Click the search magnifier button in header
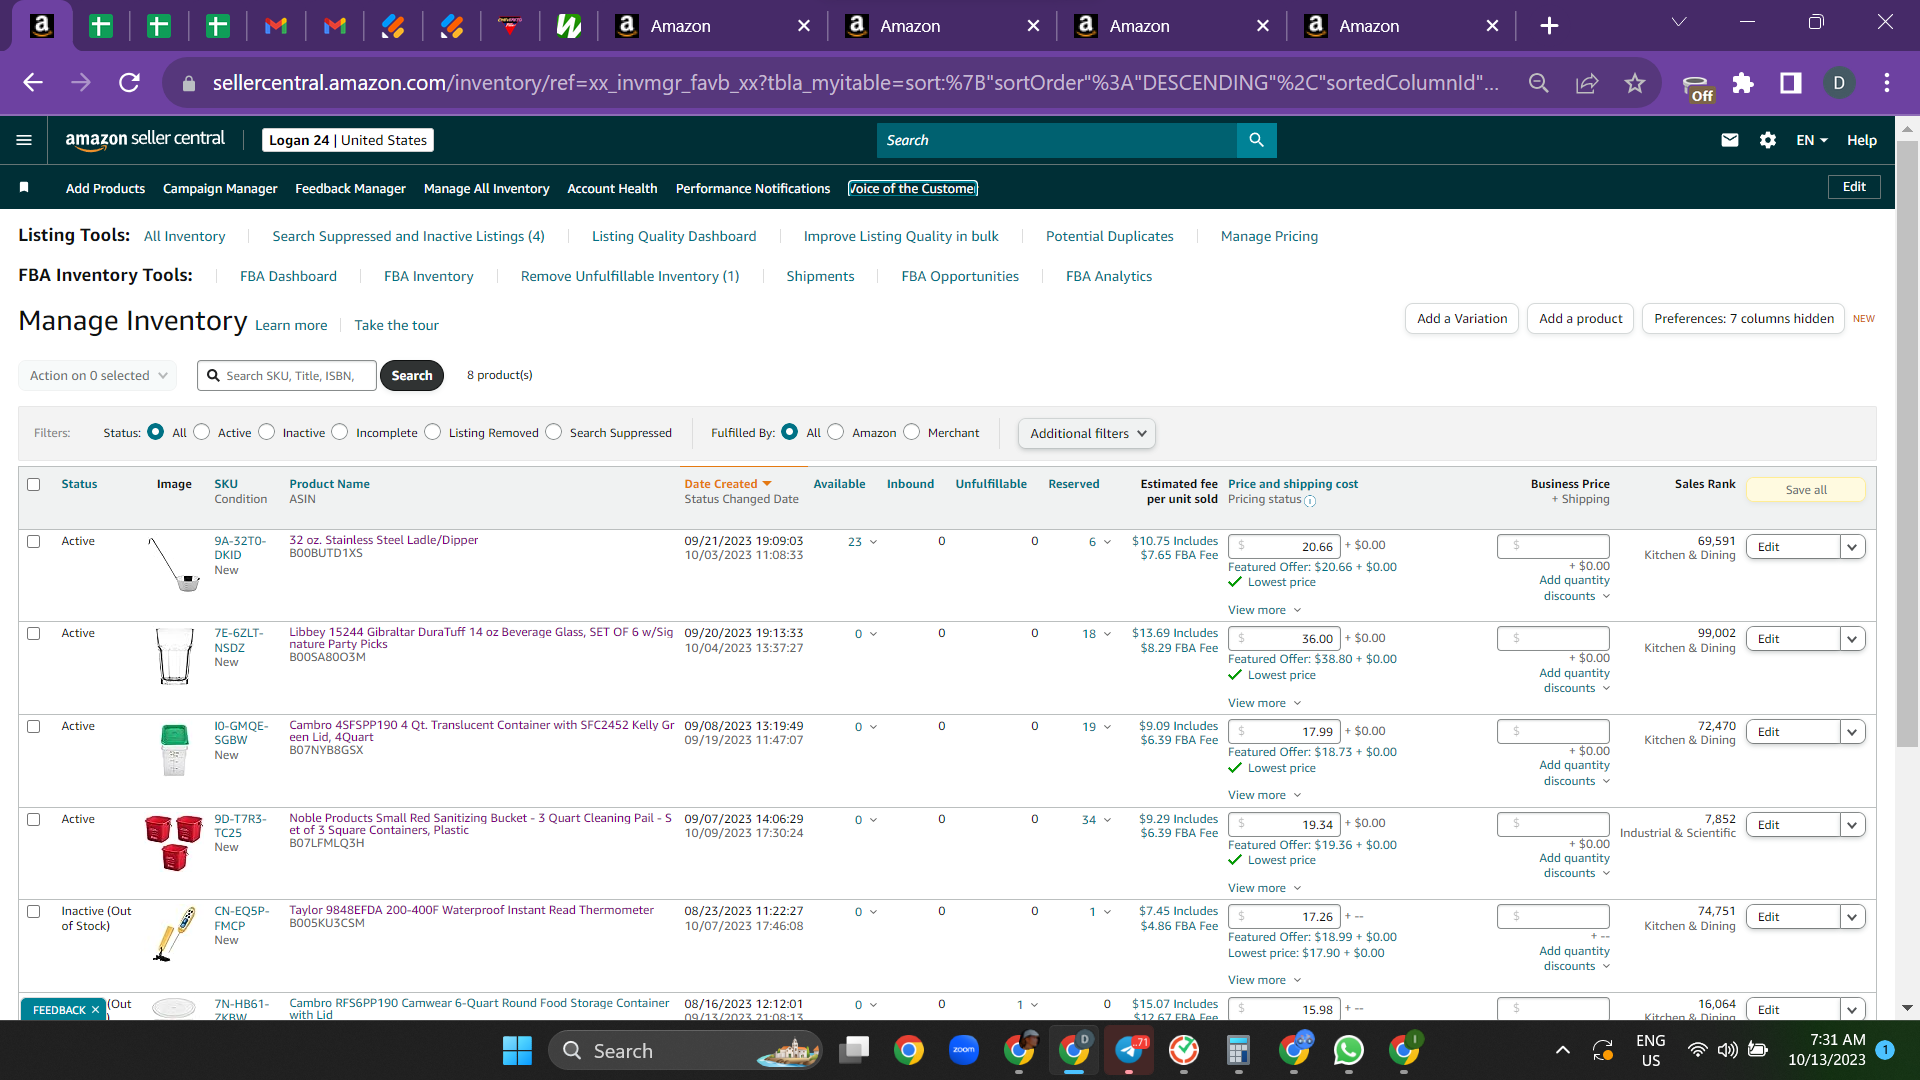The image size is (1920, 1080). pos(1256,140)
